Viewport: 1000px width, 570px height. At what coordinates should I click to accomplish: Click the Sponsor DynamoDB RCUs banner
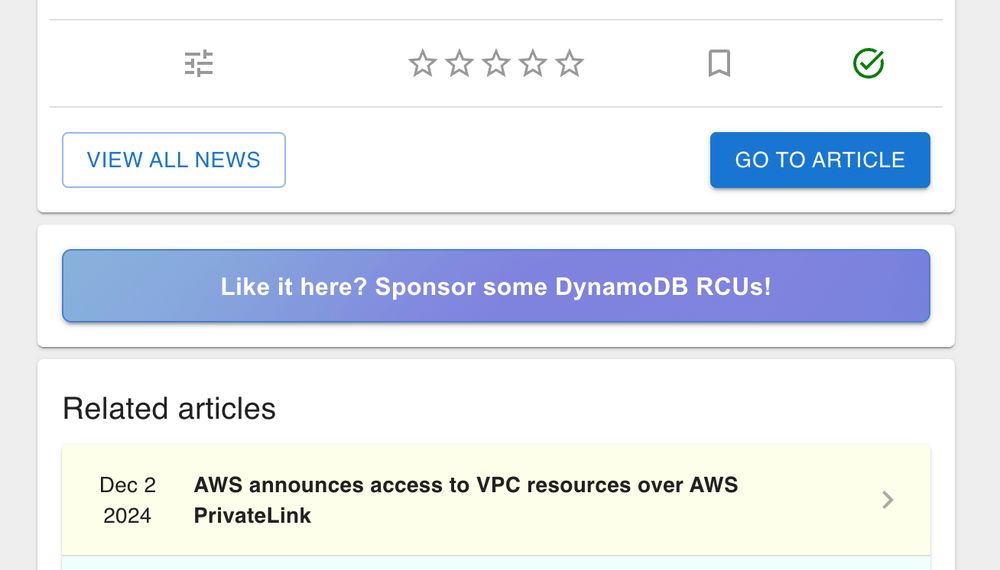click(x=496, y=287)
